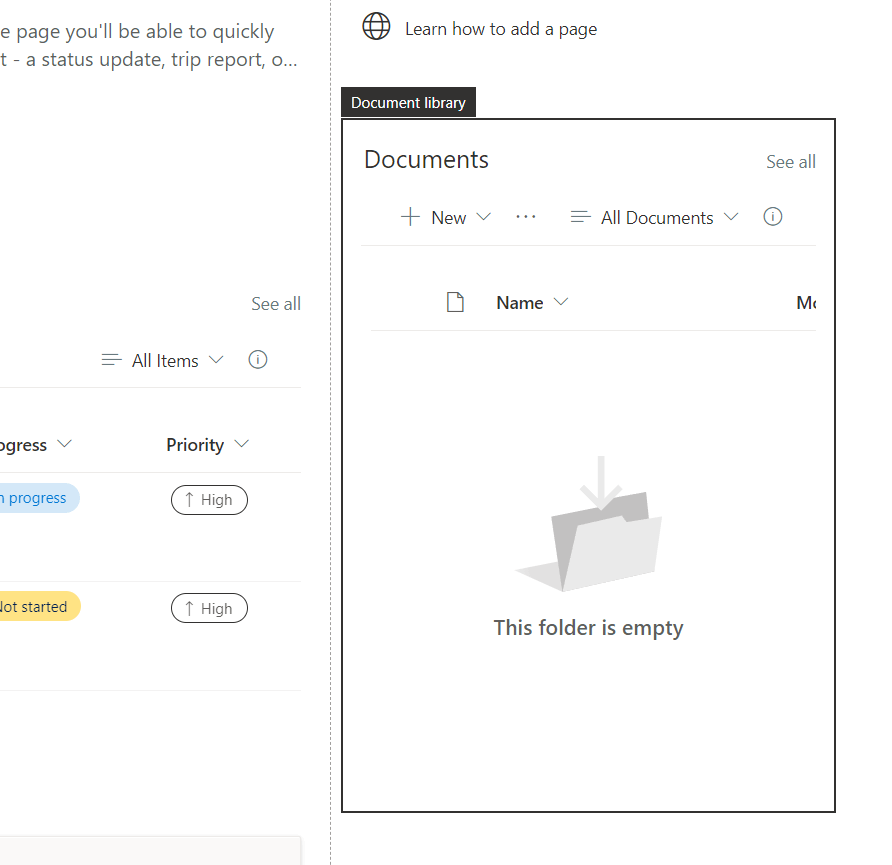Click the status update, trip report description text
The image size is (892, 865).
coord(148,60)
